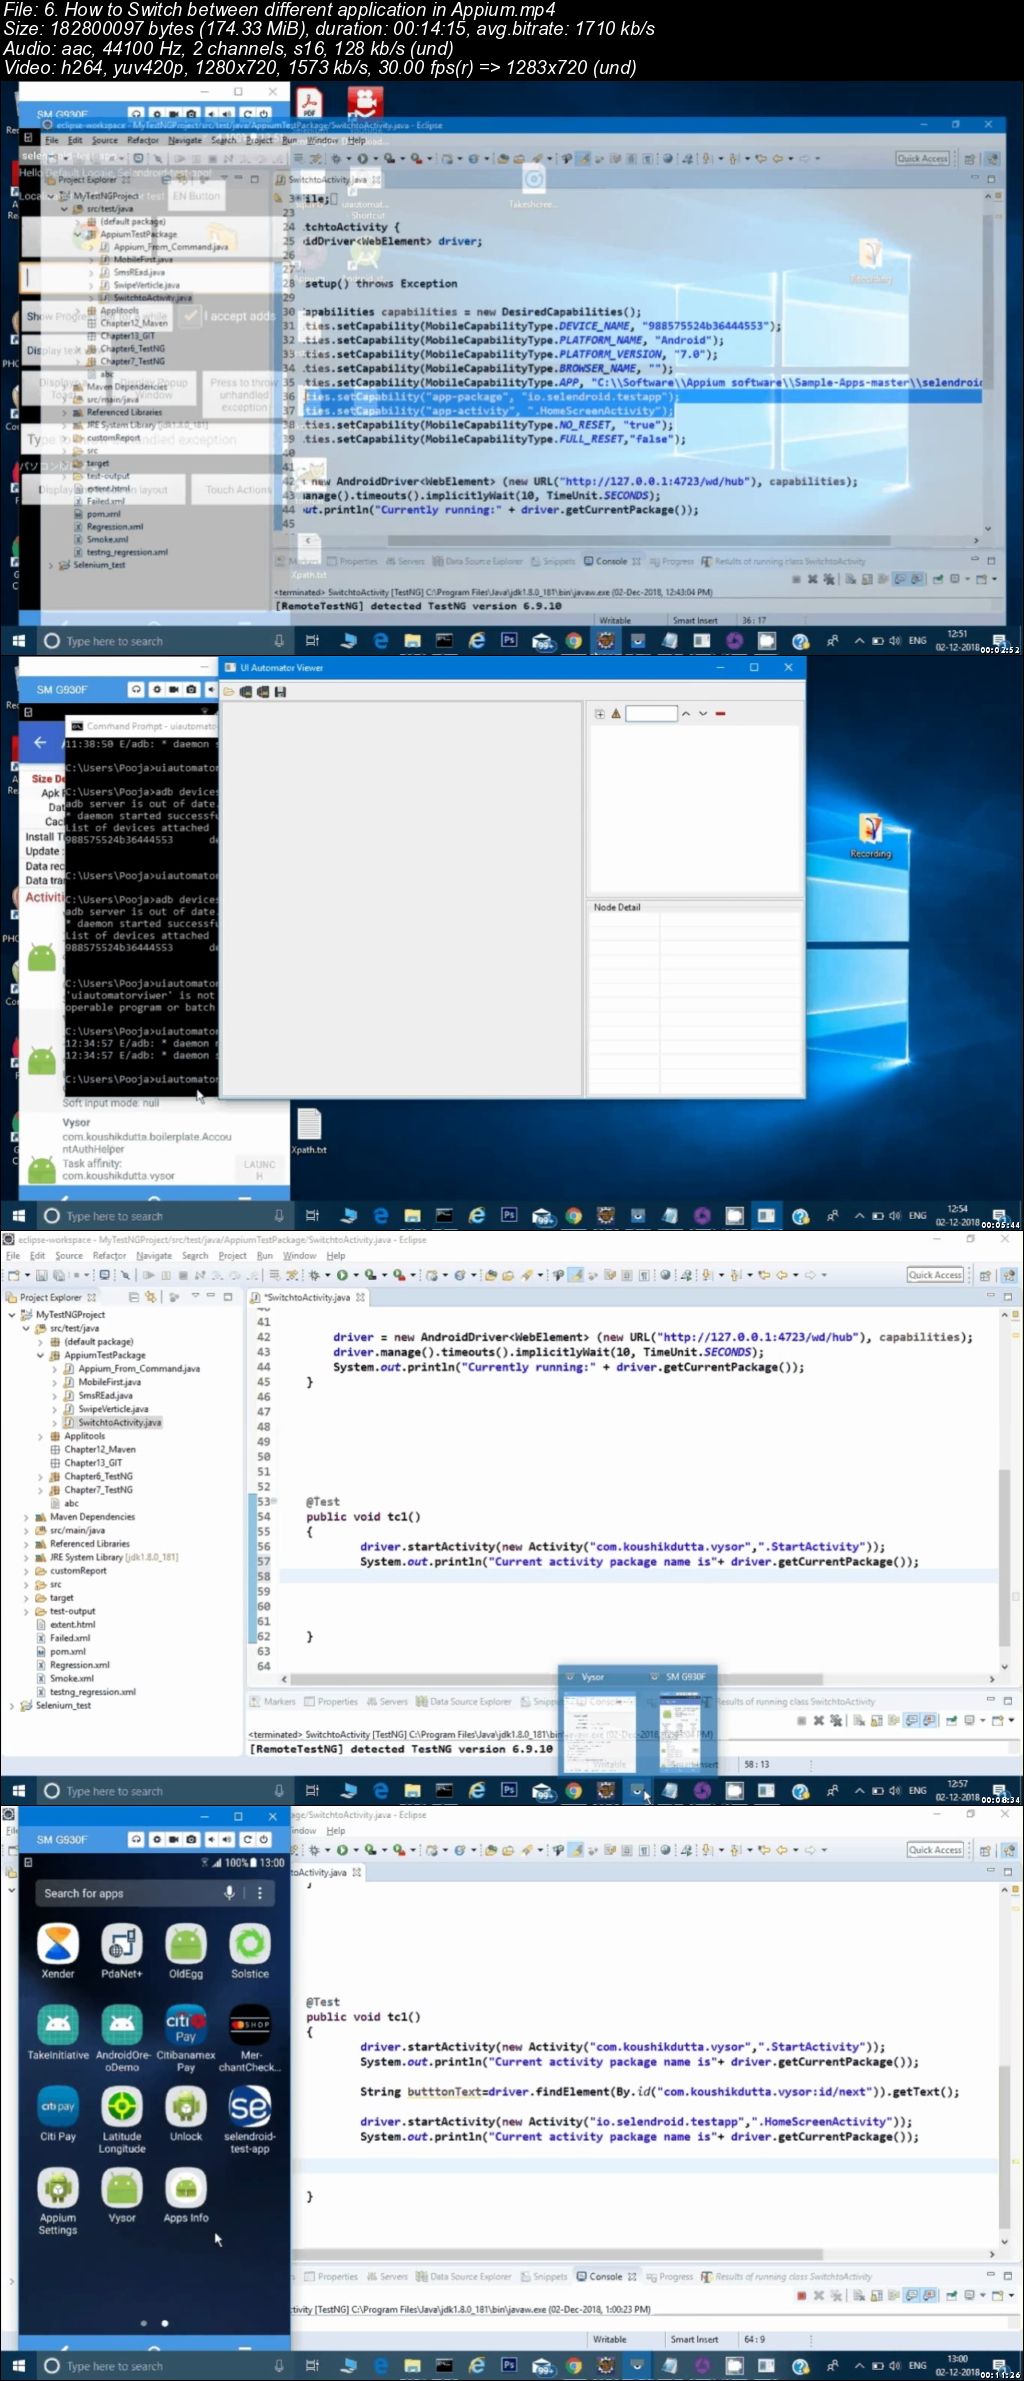Open Photoshop on taskbar showing 13:00 clock
Screen dimensions: 1024x2381
click(x=509, y=2366)
